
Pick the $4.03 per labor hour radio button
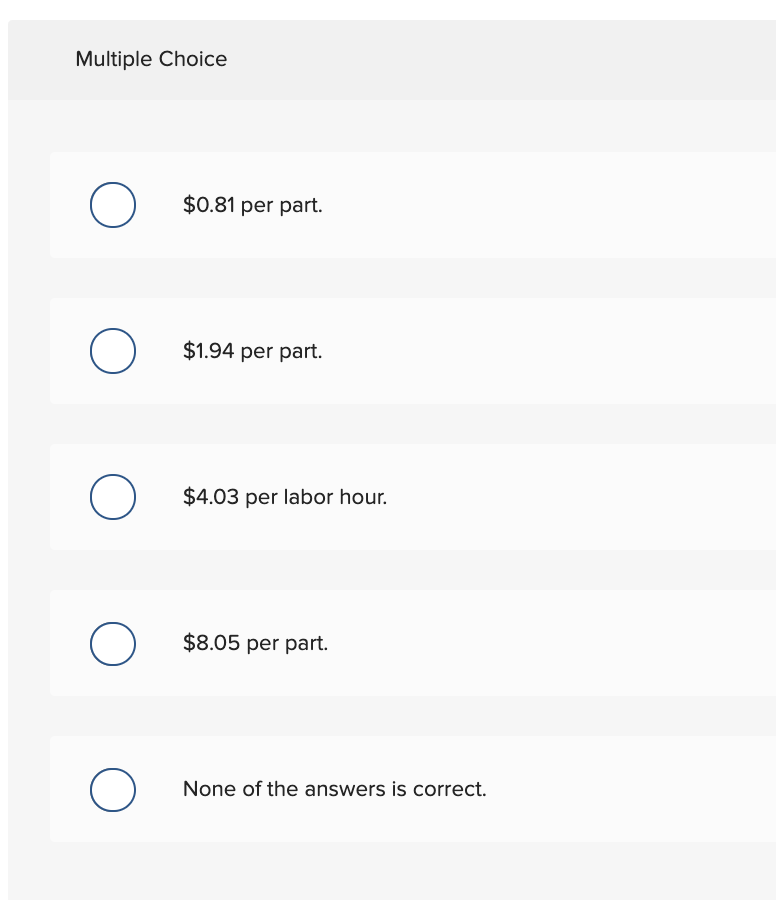(x=113, y=497)
